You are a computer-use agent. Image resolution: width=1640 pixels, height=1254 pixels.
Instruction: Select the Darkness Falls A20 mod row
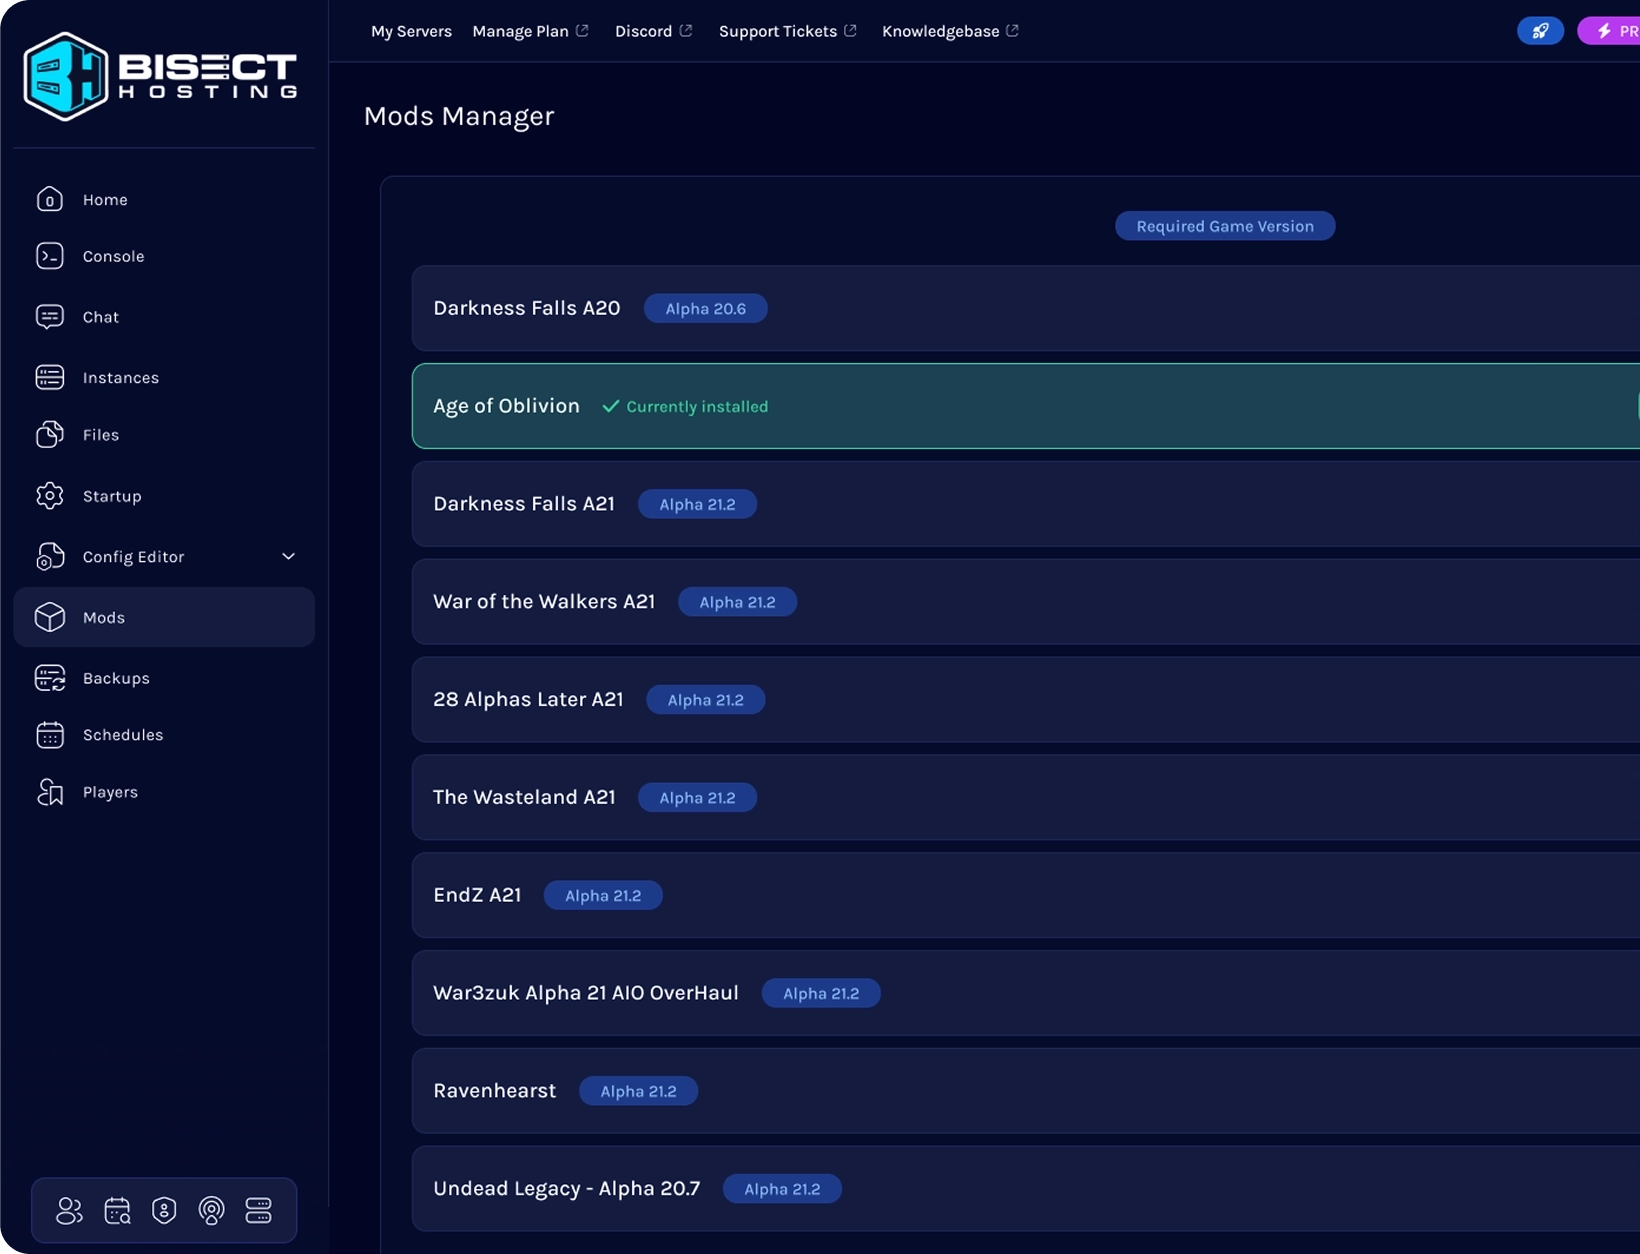pyautogui.click(x=1026, y=308)
